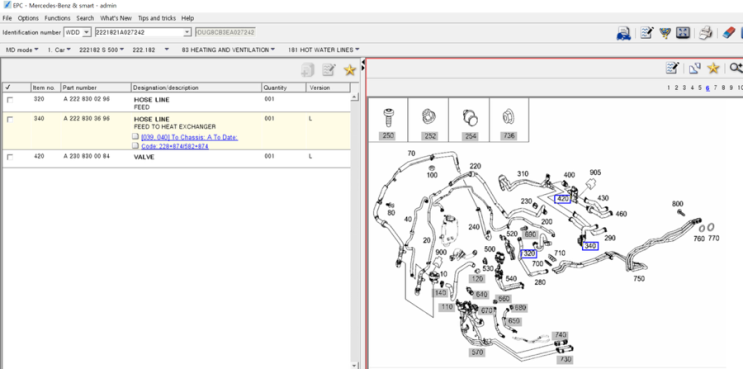743x369 pixels.
Task: Select the screw thumbnail labeled 250
Action: pyautogui.click(x=388, y=120)
